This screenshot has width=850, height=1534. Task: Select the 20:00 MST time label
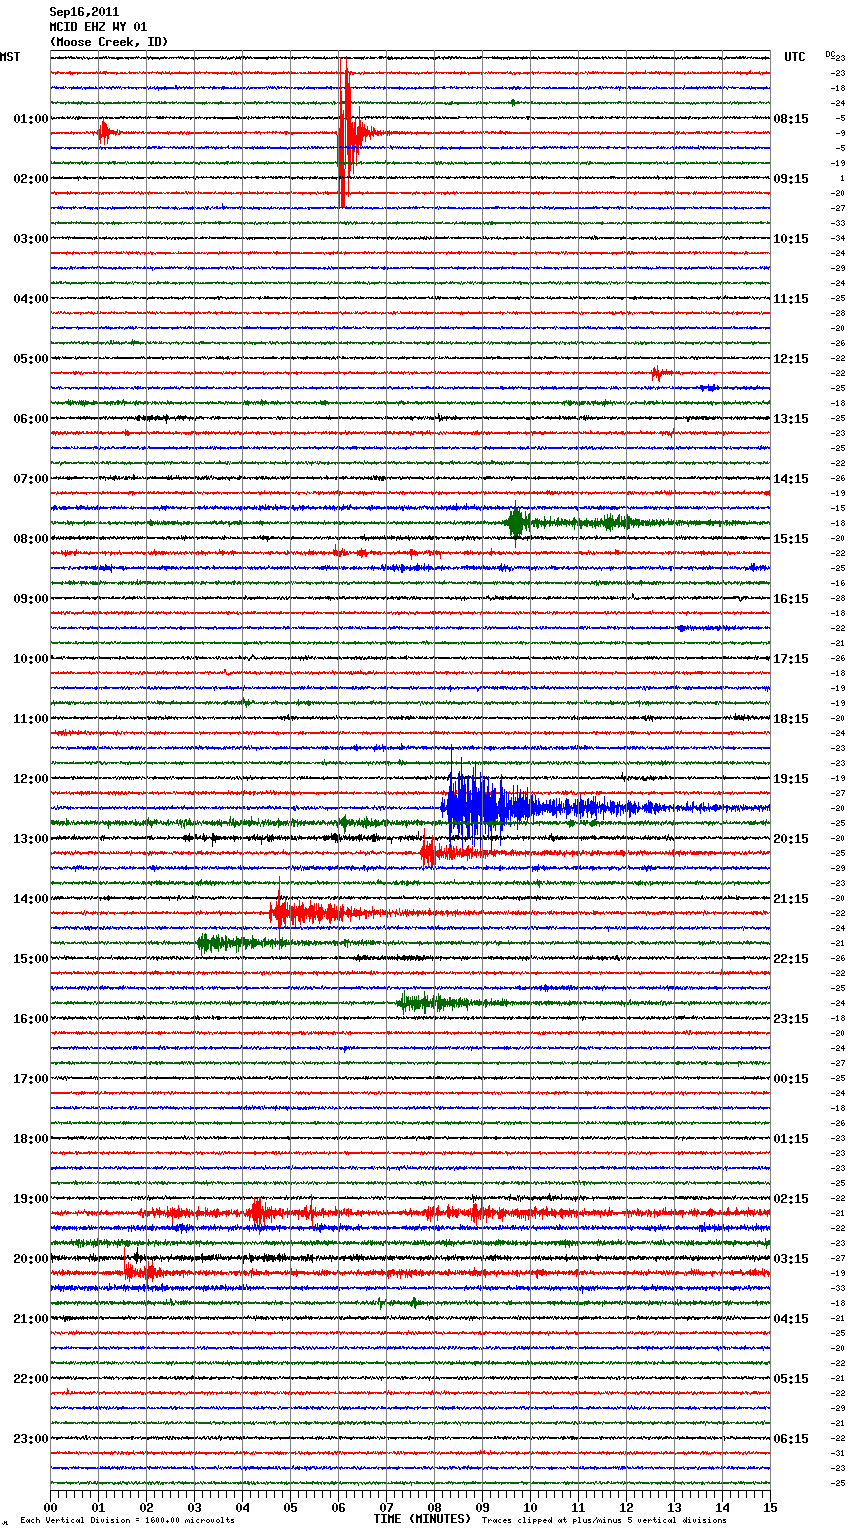(x=30, y=1258)
